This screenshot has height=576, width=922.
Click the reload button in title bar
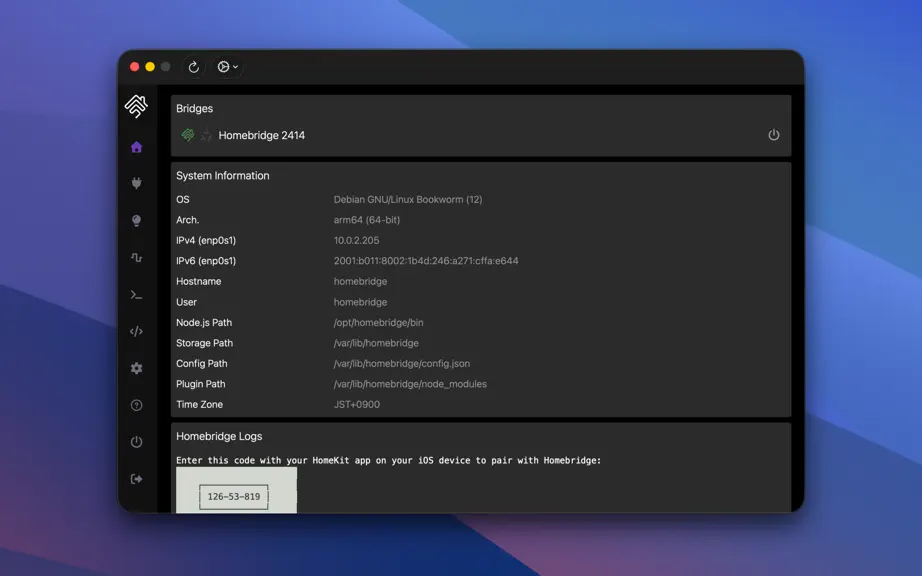point(193,67)
